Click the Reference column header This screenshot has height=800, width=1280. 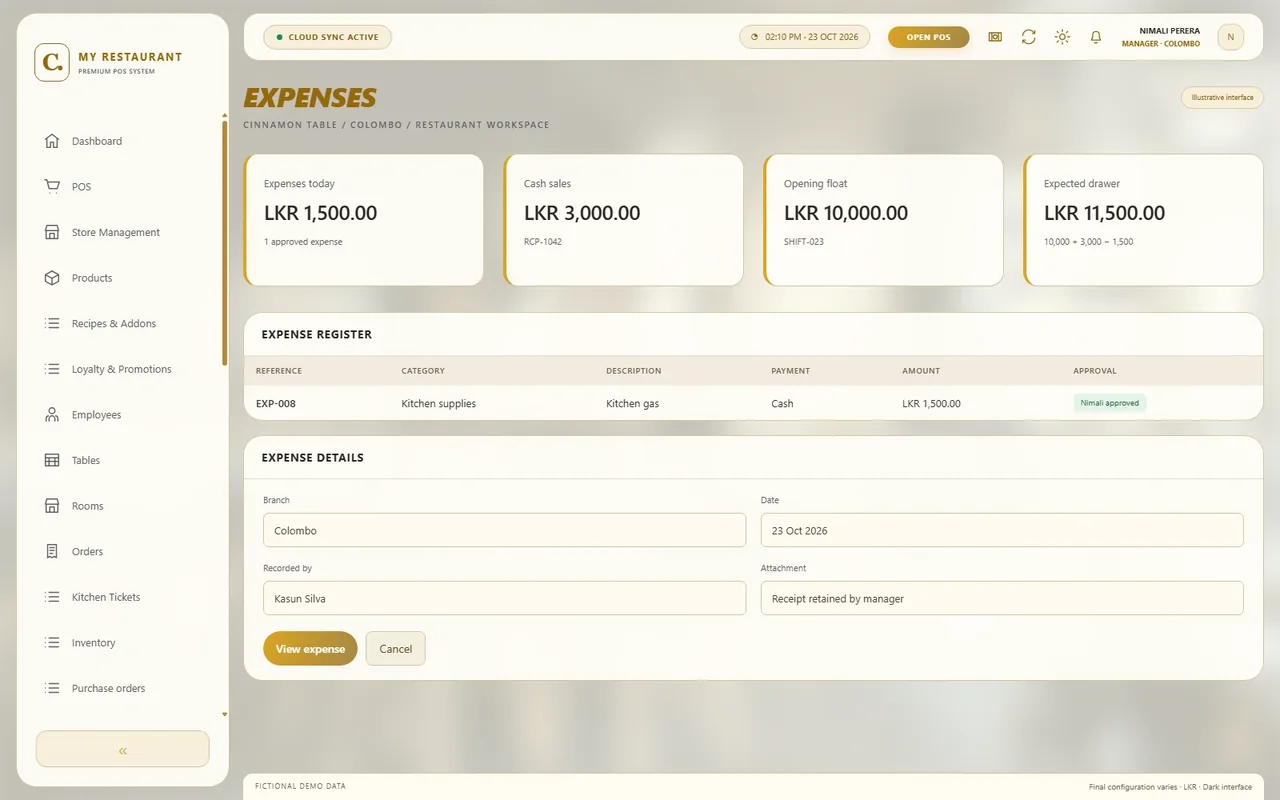(x=279, y=371)
